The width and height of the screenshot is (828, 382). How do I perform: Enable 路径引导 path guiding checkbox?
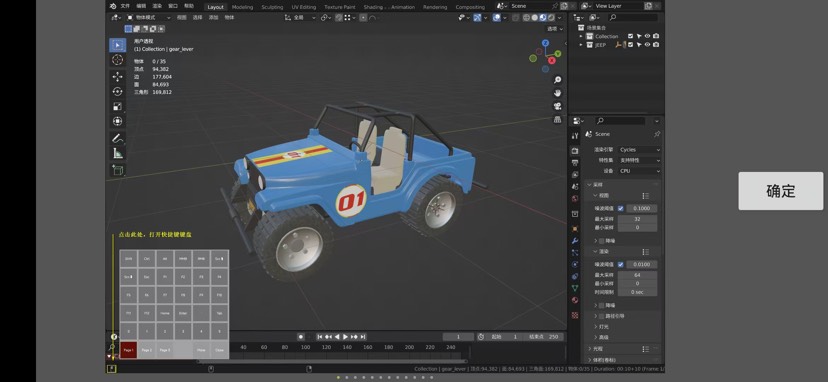[x=601, y=316]
